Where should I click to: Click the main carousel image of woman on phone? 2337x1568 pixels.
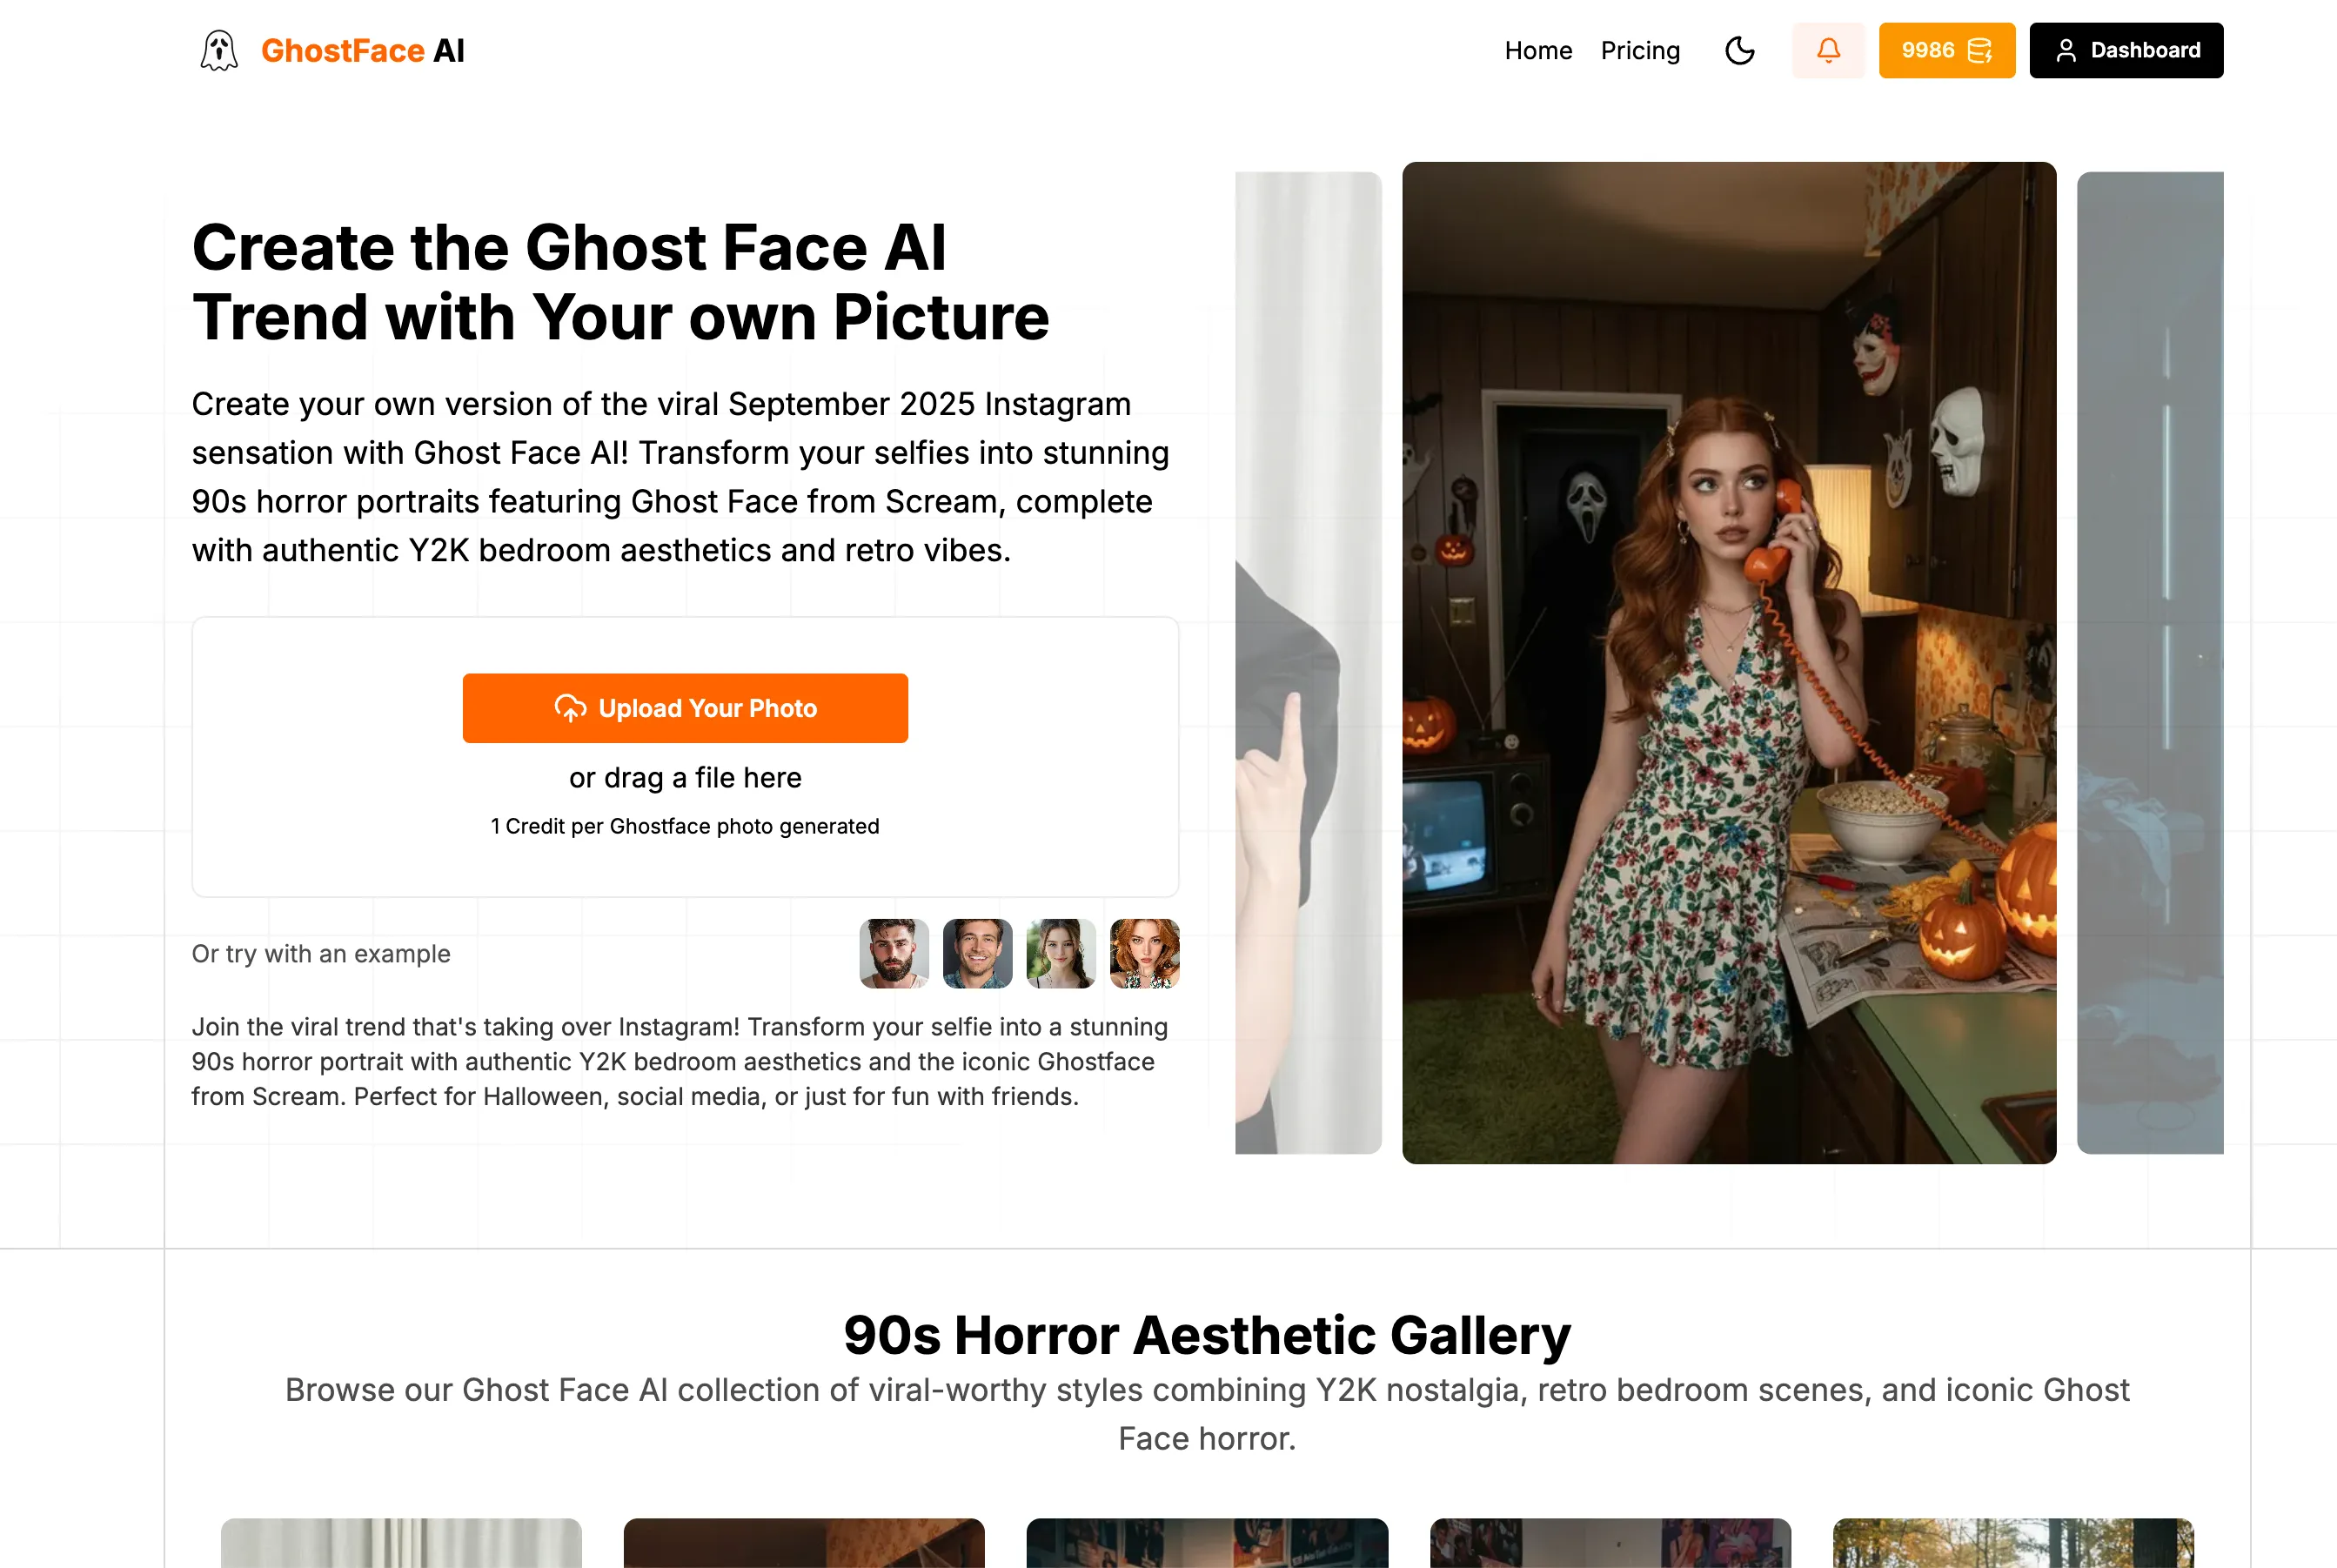(1729, 663)
